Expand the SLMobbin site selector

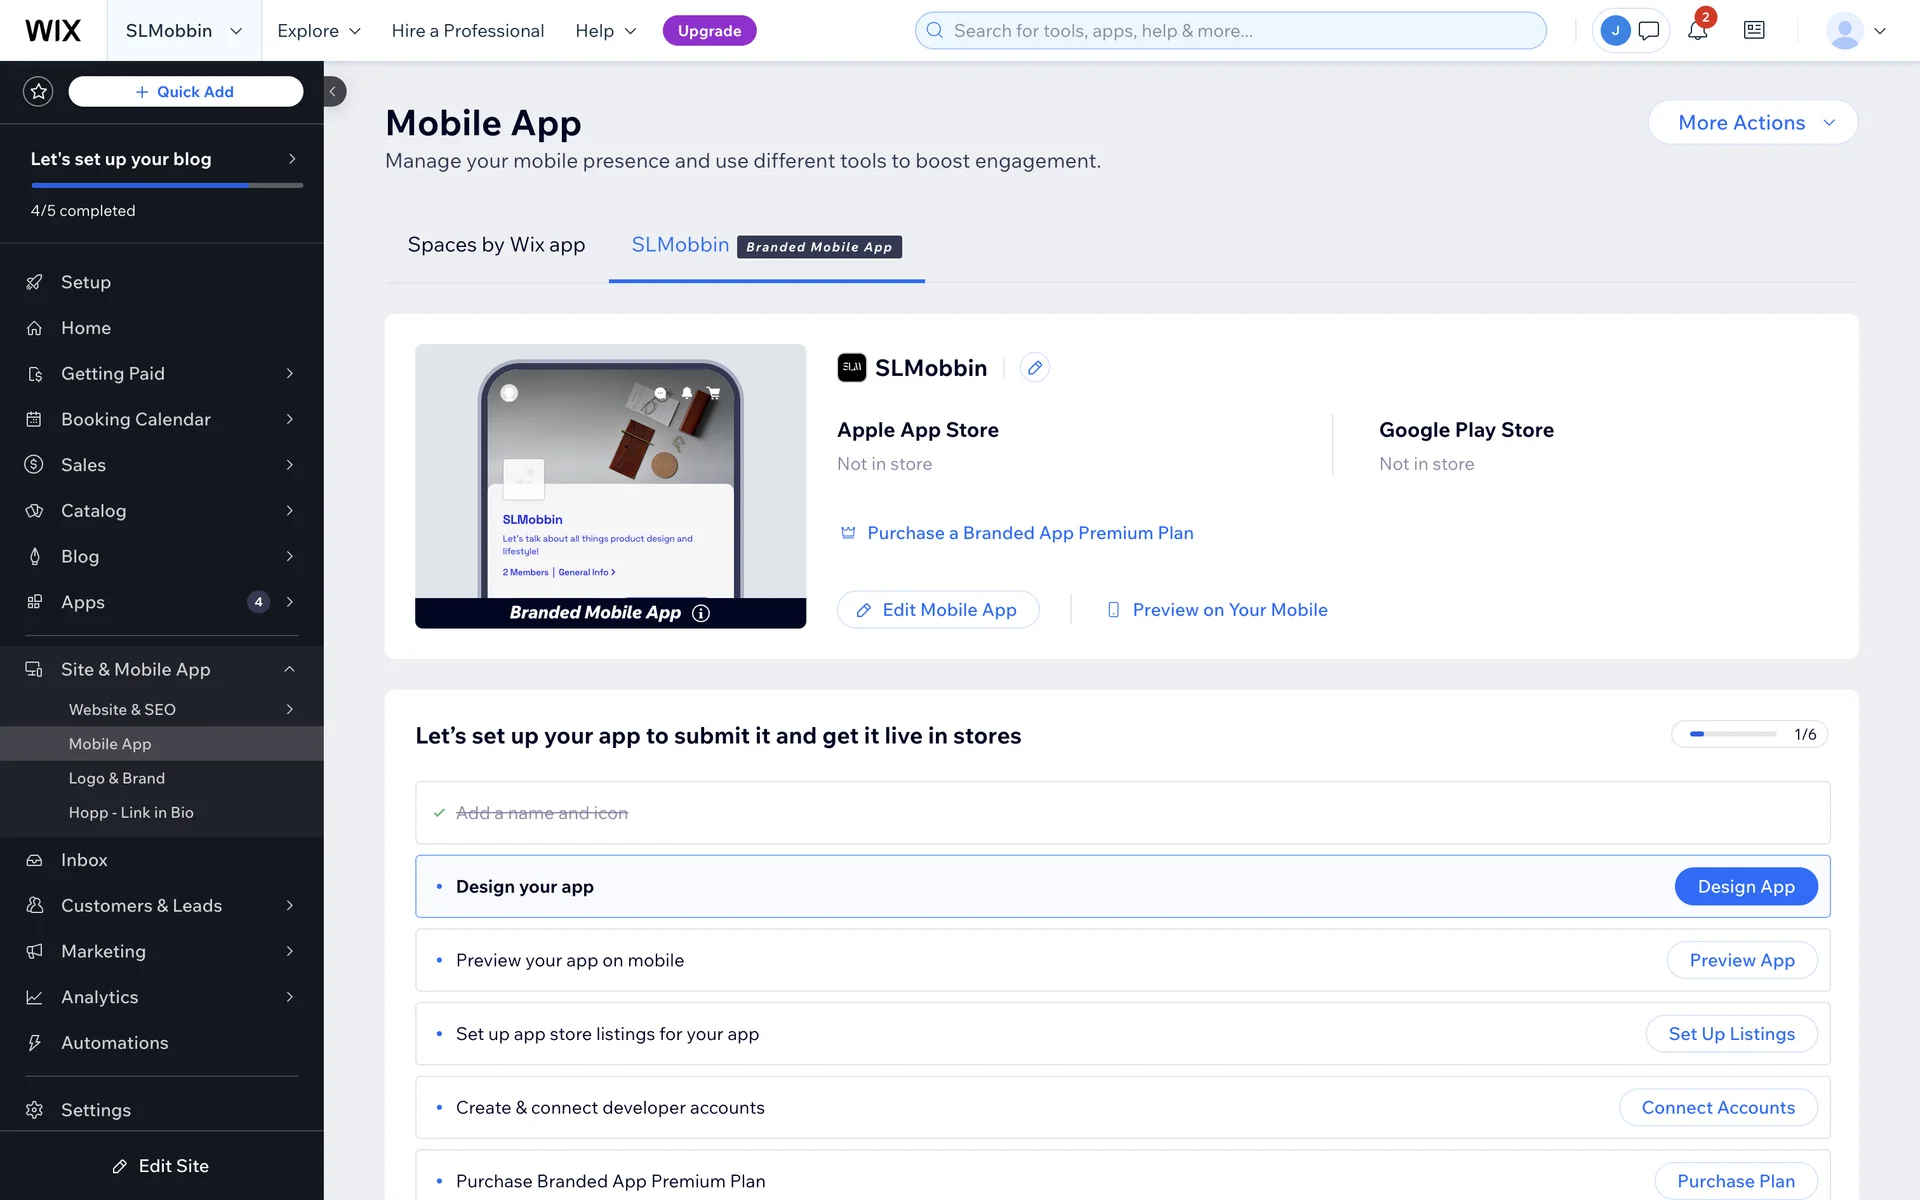pos(184,31)
